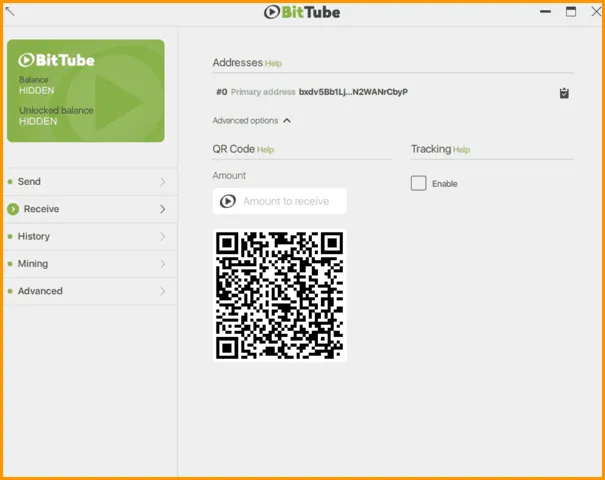Open the Mining menu item
The width and height of the screenshot is (605, 480).
click(x=90, y=264)
